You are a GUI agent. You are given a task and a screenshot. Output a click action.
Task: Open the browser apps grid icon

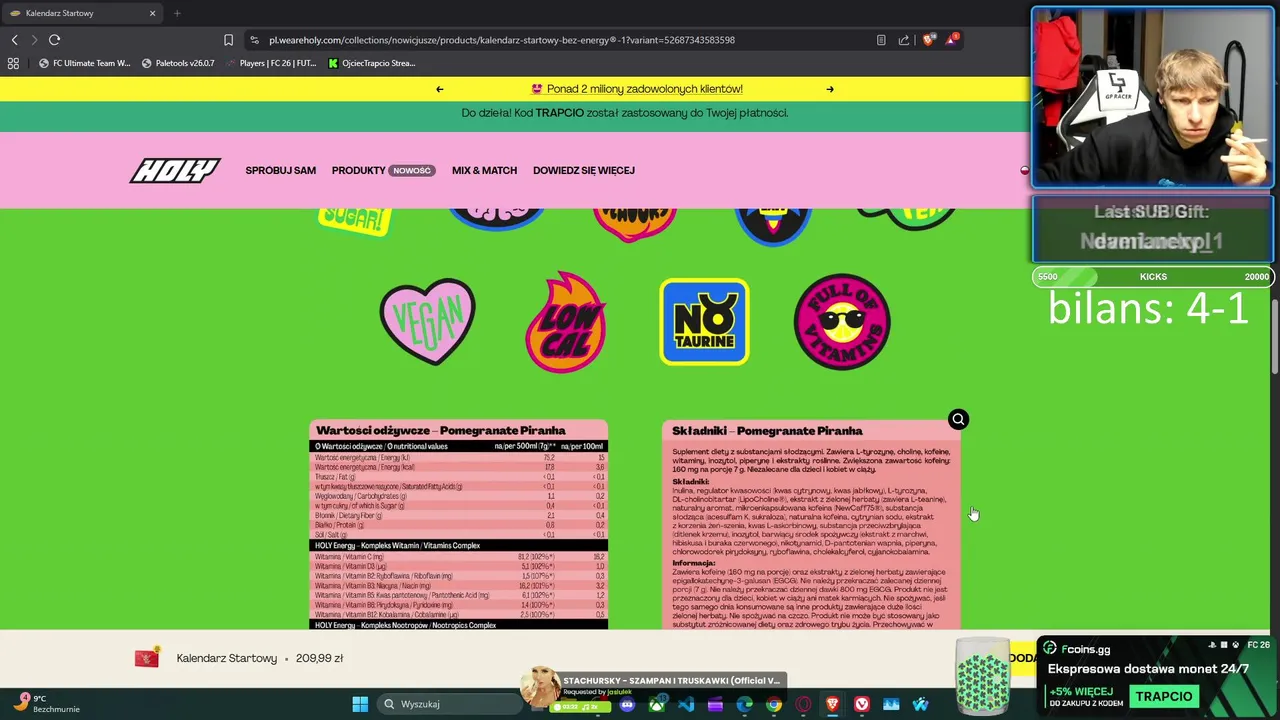[x=13, y=63]
